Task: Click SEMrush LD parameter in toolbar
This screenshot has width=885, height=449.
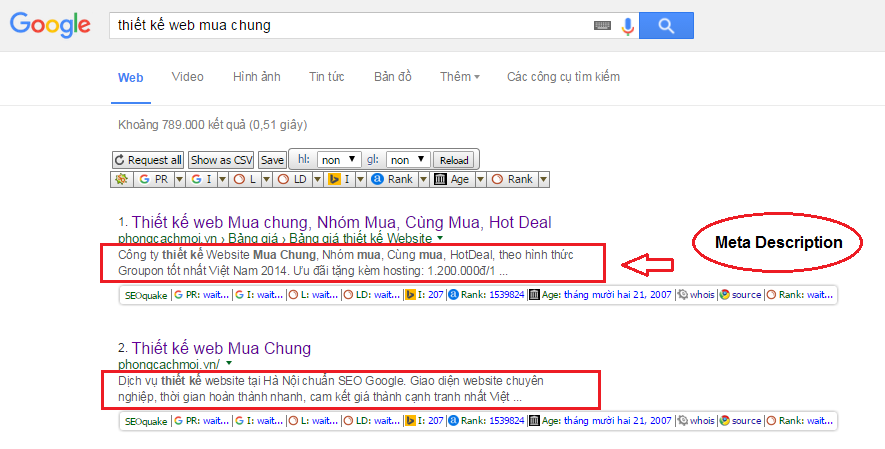Action: pos(292,179)
